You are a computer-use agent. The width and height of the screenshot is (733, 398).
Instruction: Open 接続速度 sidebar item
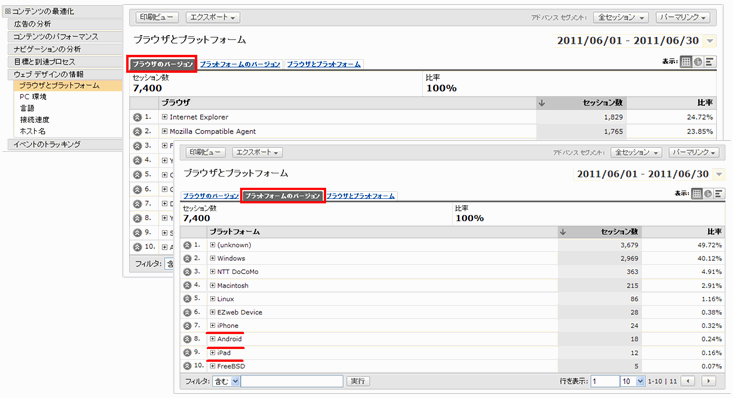35,120
